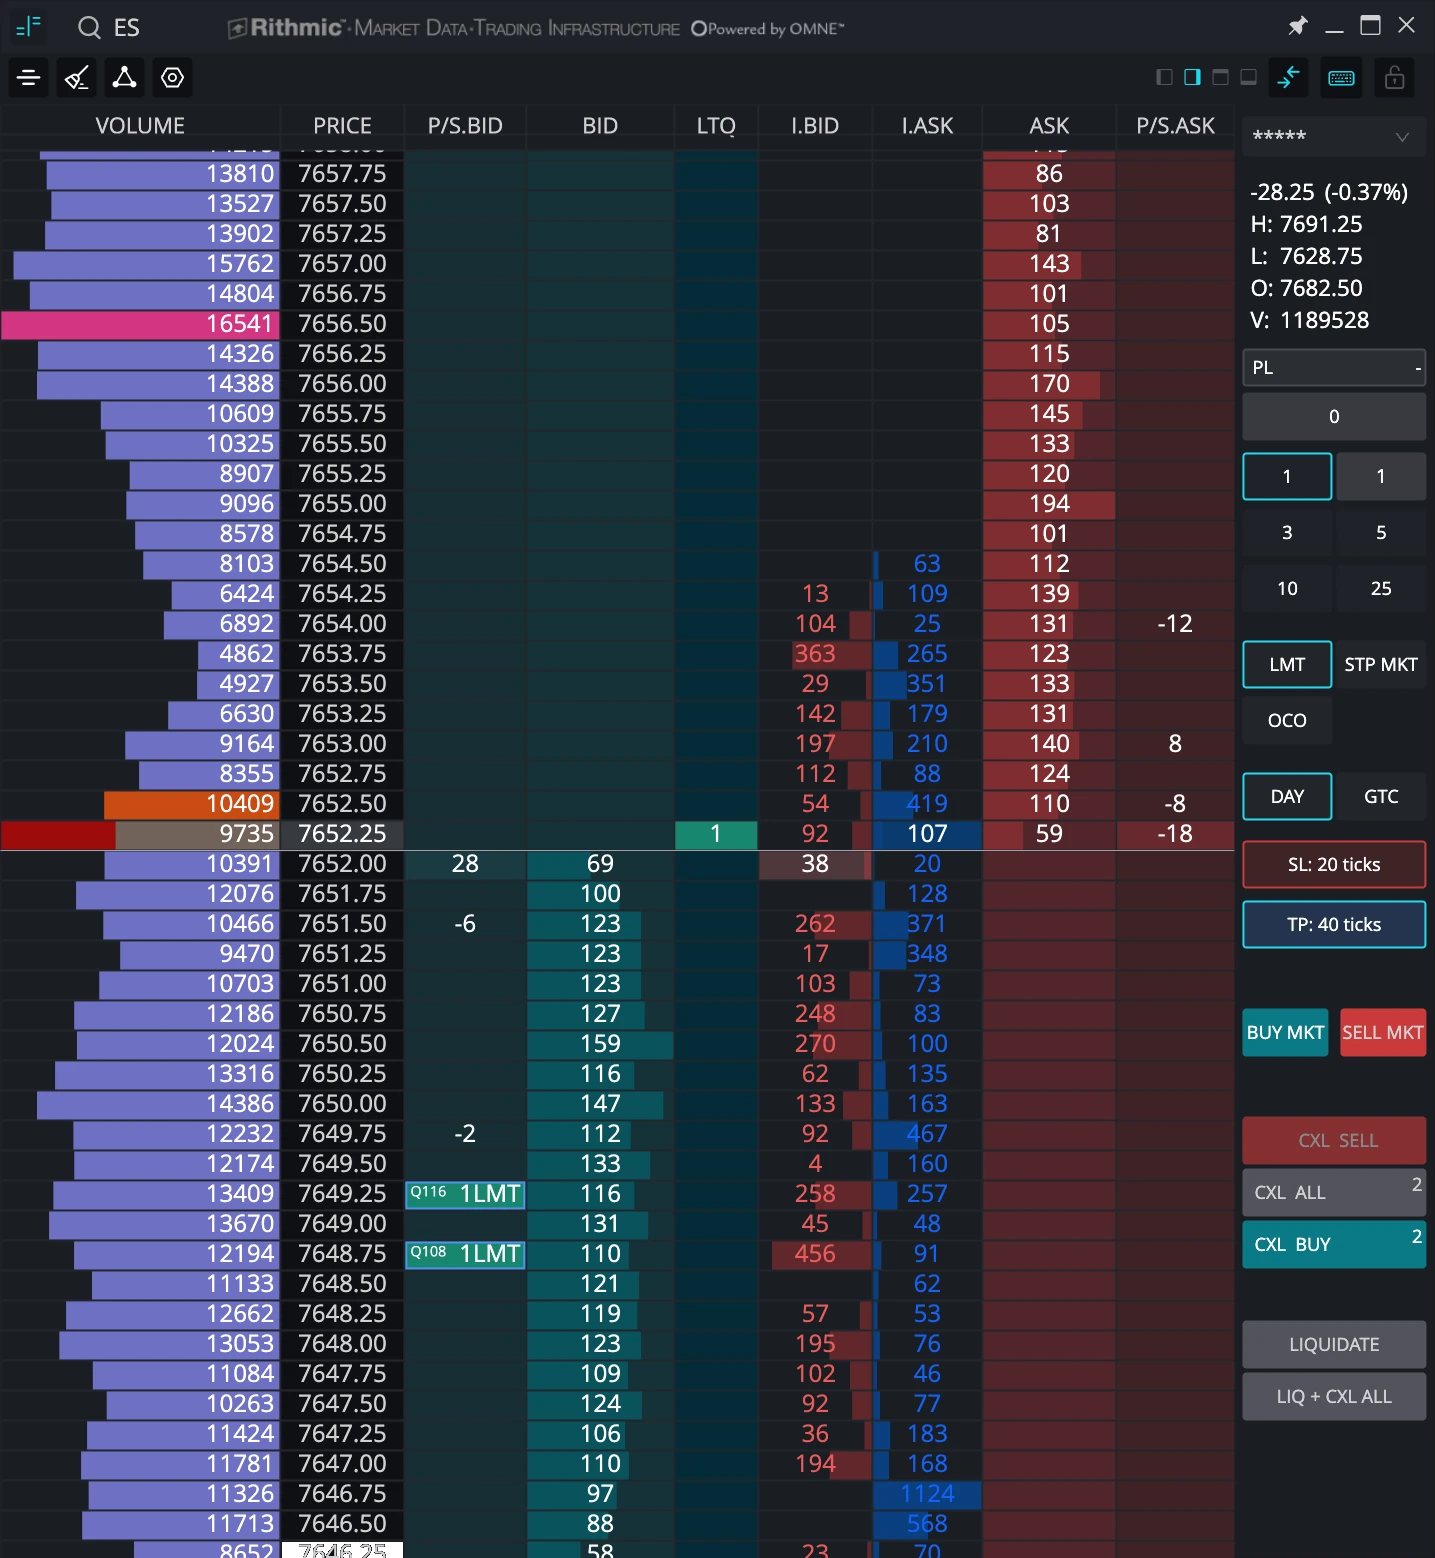This screenshot has width=1435, height=1558.
Task: Click the pin window icon
Action: click(1298, 26)
